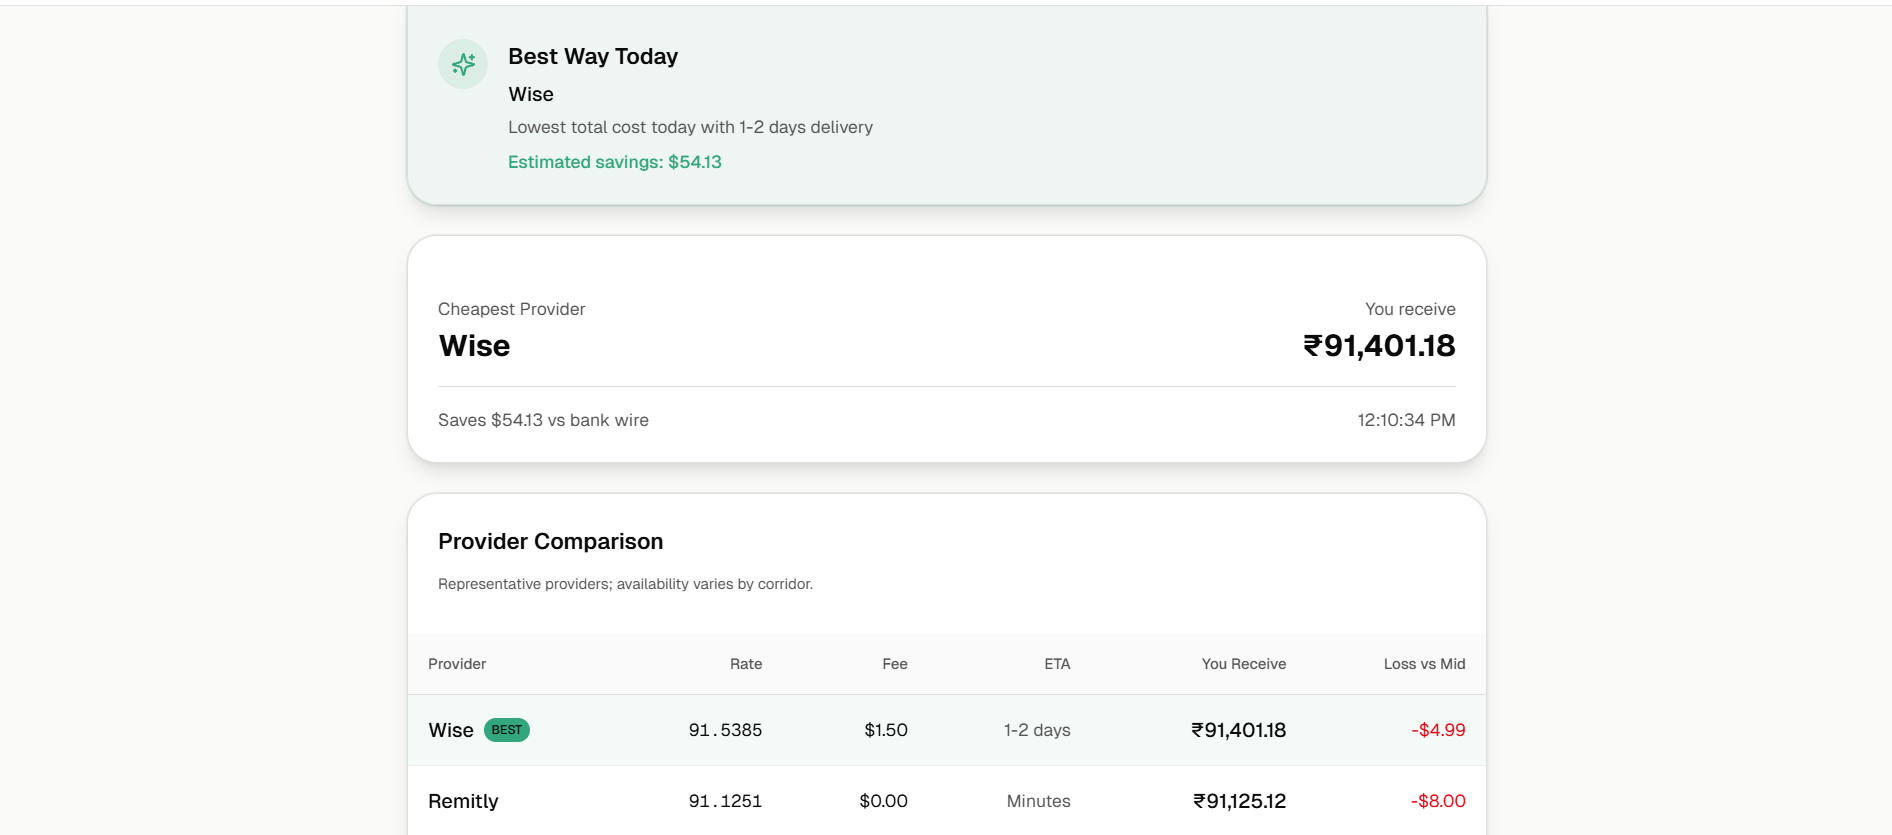Click the large Wise cheapest provider name
1892x835 pixels.
coord(474,346)
